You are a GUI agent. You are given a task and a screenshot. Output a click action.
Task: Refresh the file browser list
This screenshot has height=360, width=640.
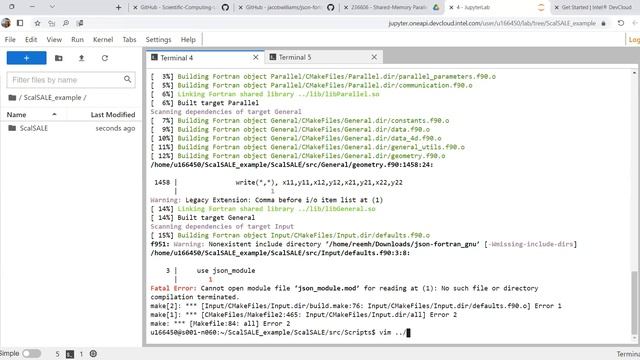click(105, 58)
